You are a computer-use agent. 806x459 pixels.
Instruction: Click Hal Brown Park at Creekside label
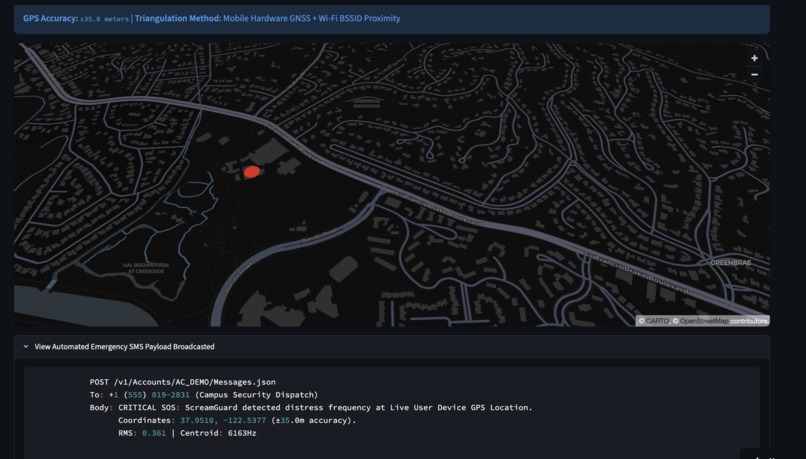146,268
